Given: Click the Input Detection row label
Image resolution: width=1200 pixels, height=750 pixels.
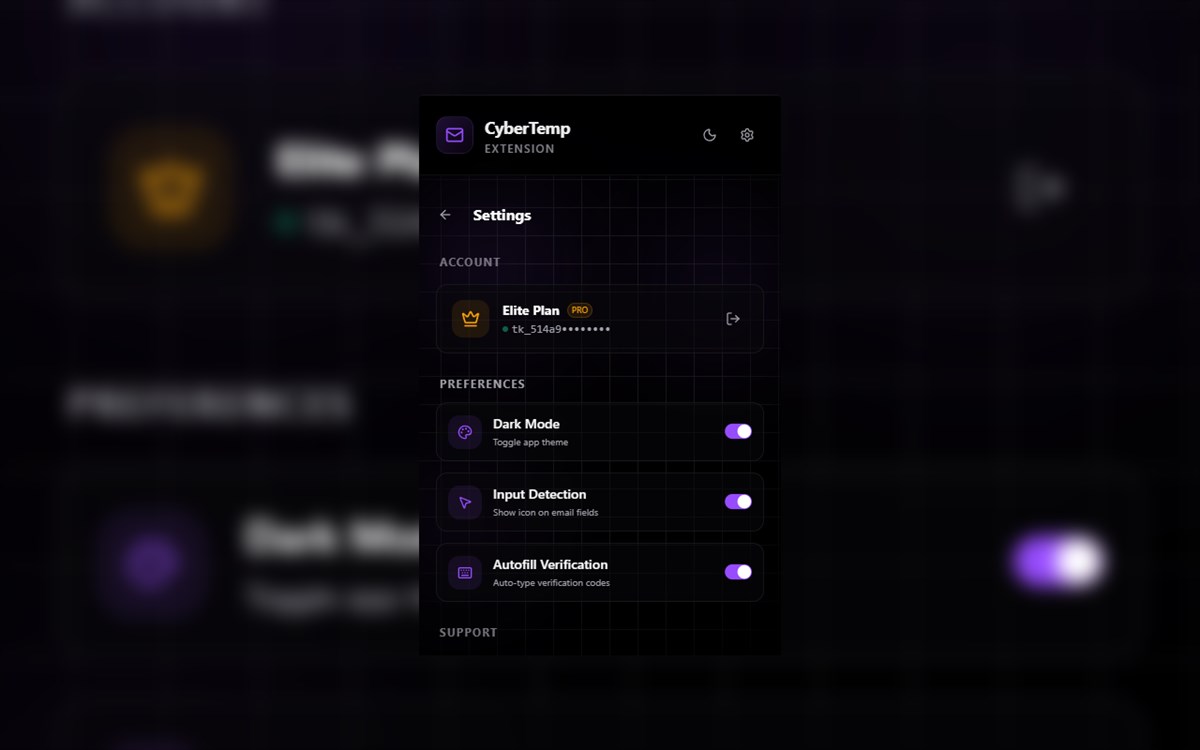Looking at the screenshot, I should [x=540, y=494].
